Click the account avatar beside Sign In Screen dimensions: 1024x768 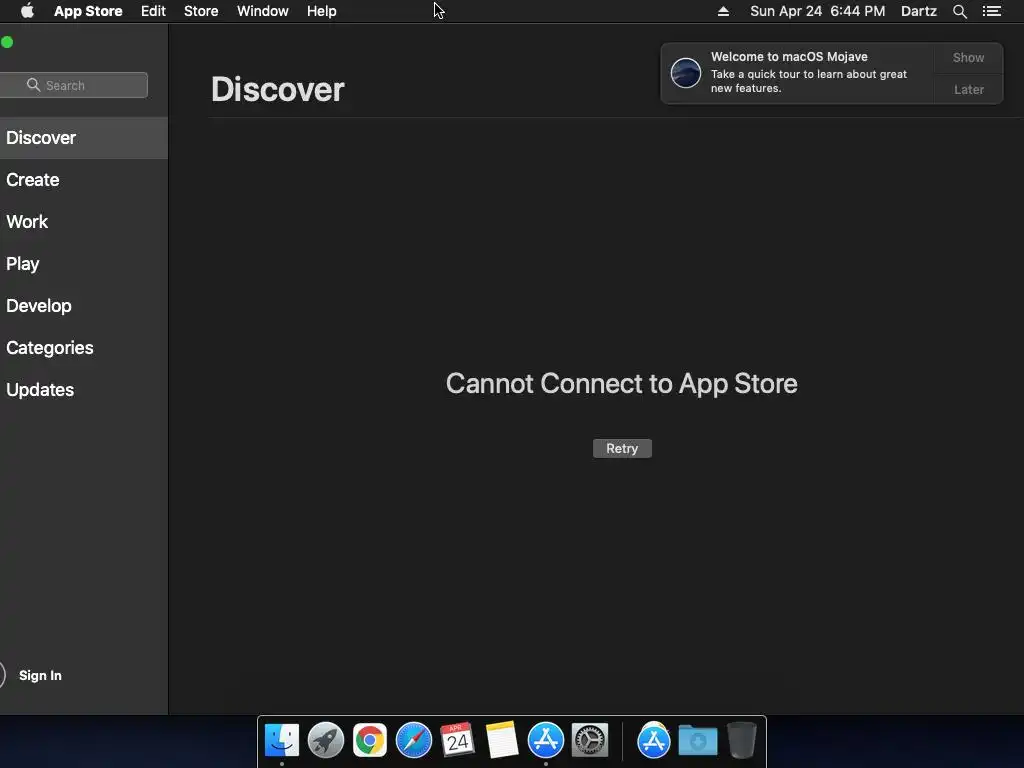click(2, 675)
